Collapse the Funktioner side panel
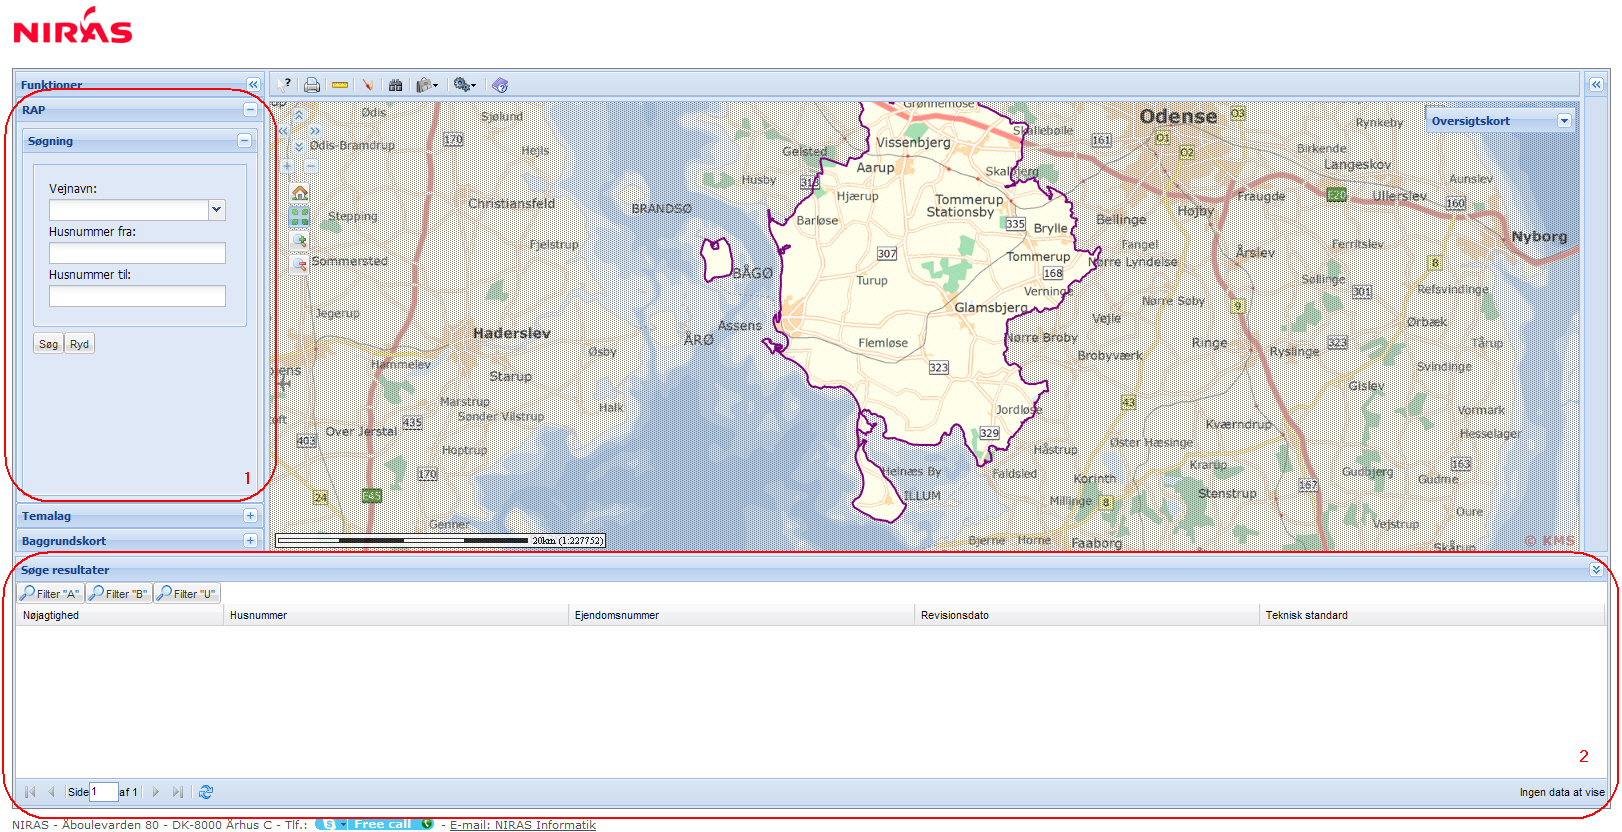This screenshot has width=1622, height=832. (253, 85)
